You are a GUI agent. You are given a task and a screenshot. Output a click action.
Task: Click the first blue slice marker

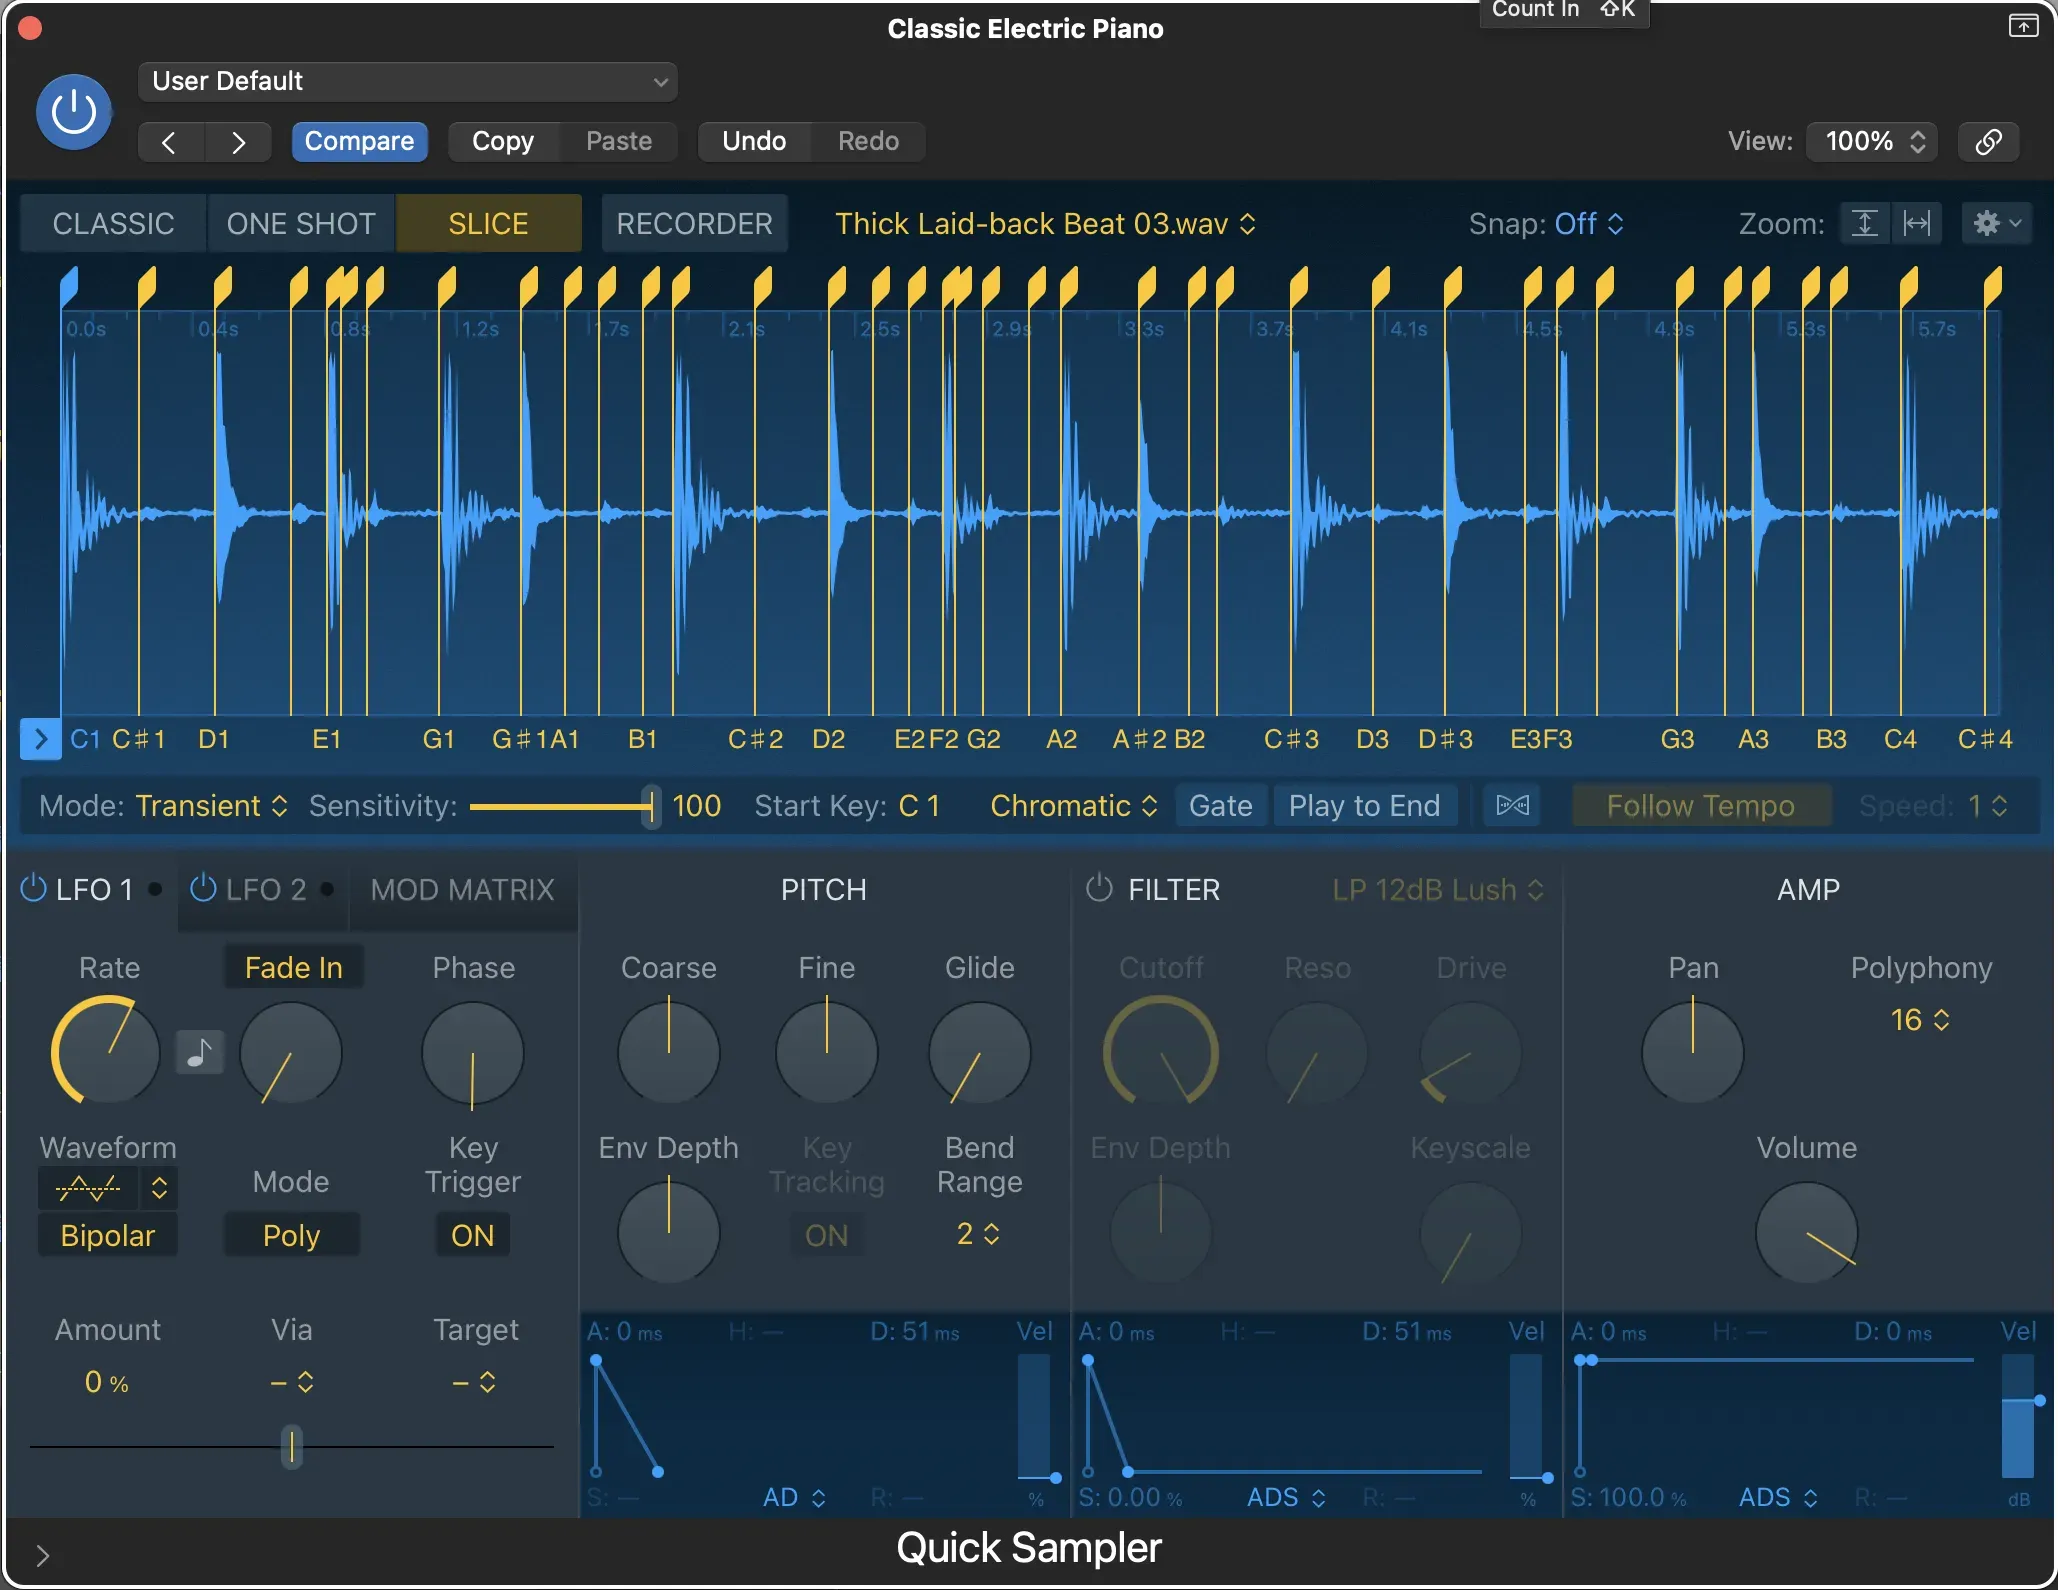coord(68,287)
